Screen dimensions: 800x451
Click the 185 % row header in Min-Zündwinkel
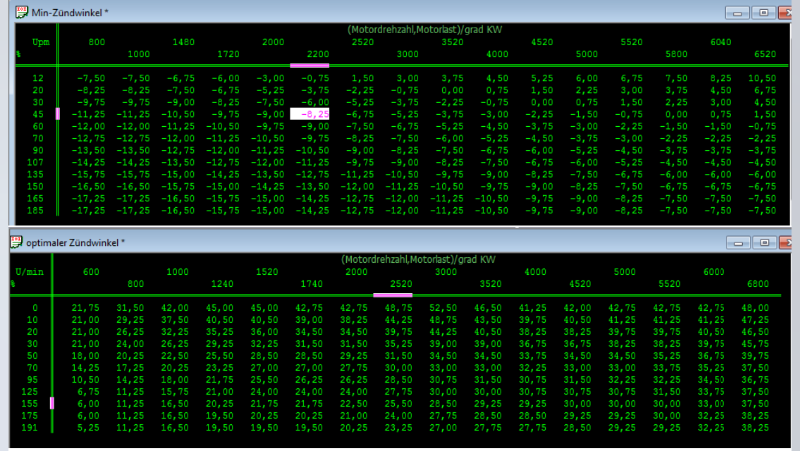coord(37,210)
